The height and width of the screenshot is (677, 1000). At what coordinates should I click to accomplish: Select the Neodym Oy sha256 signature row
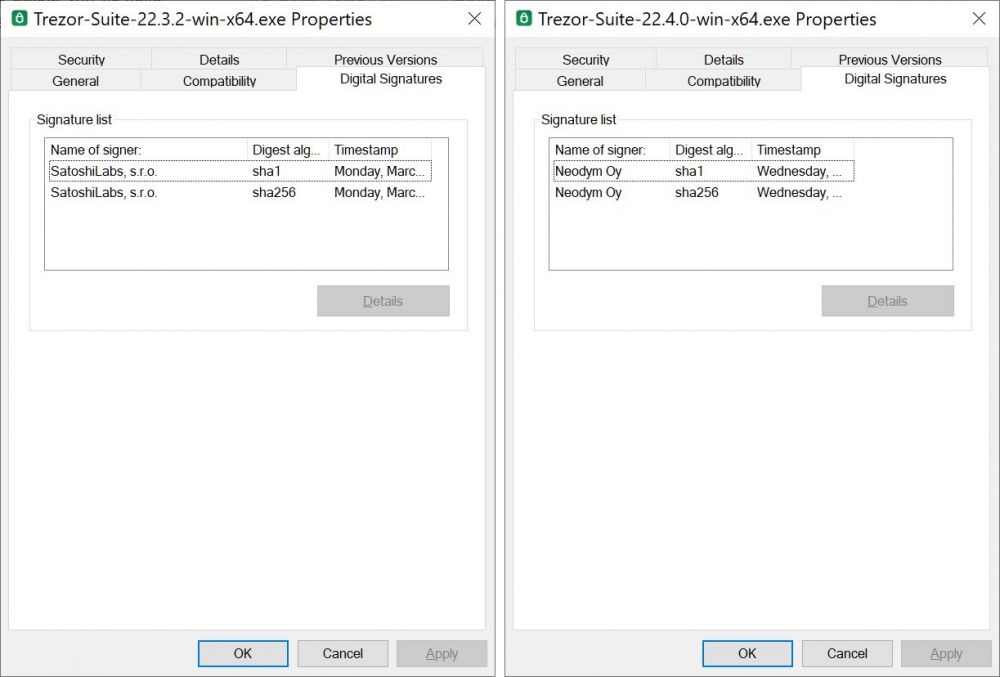coord(703,193)
